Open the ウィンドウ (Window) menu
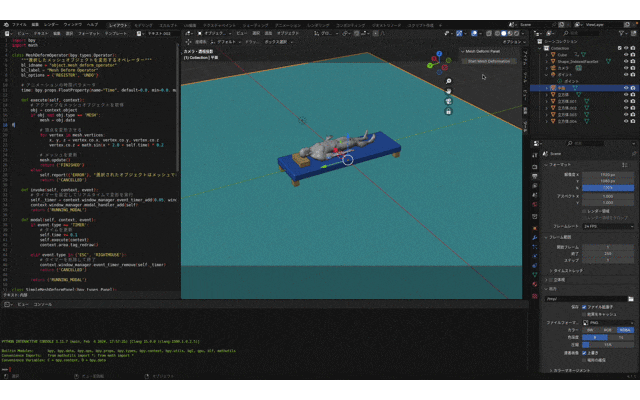The height and width of the screenshot is (400, 640). point(73,25)
